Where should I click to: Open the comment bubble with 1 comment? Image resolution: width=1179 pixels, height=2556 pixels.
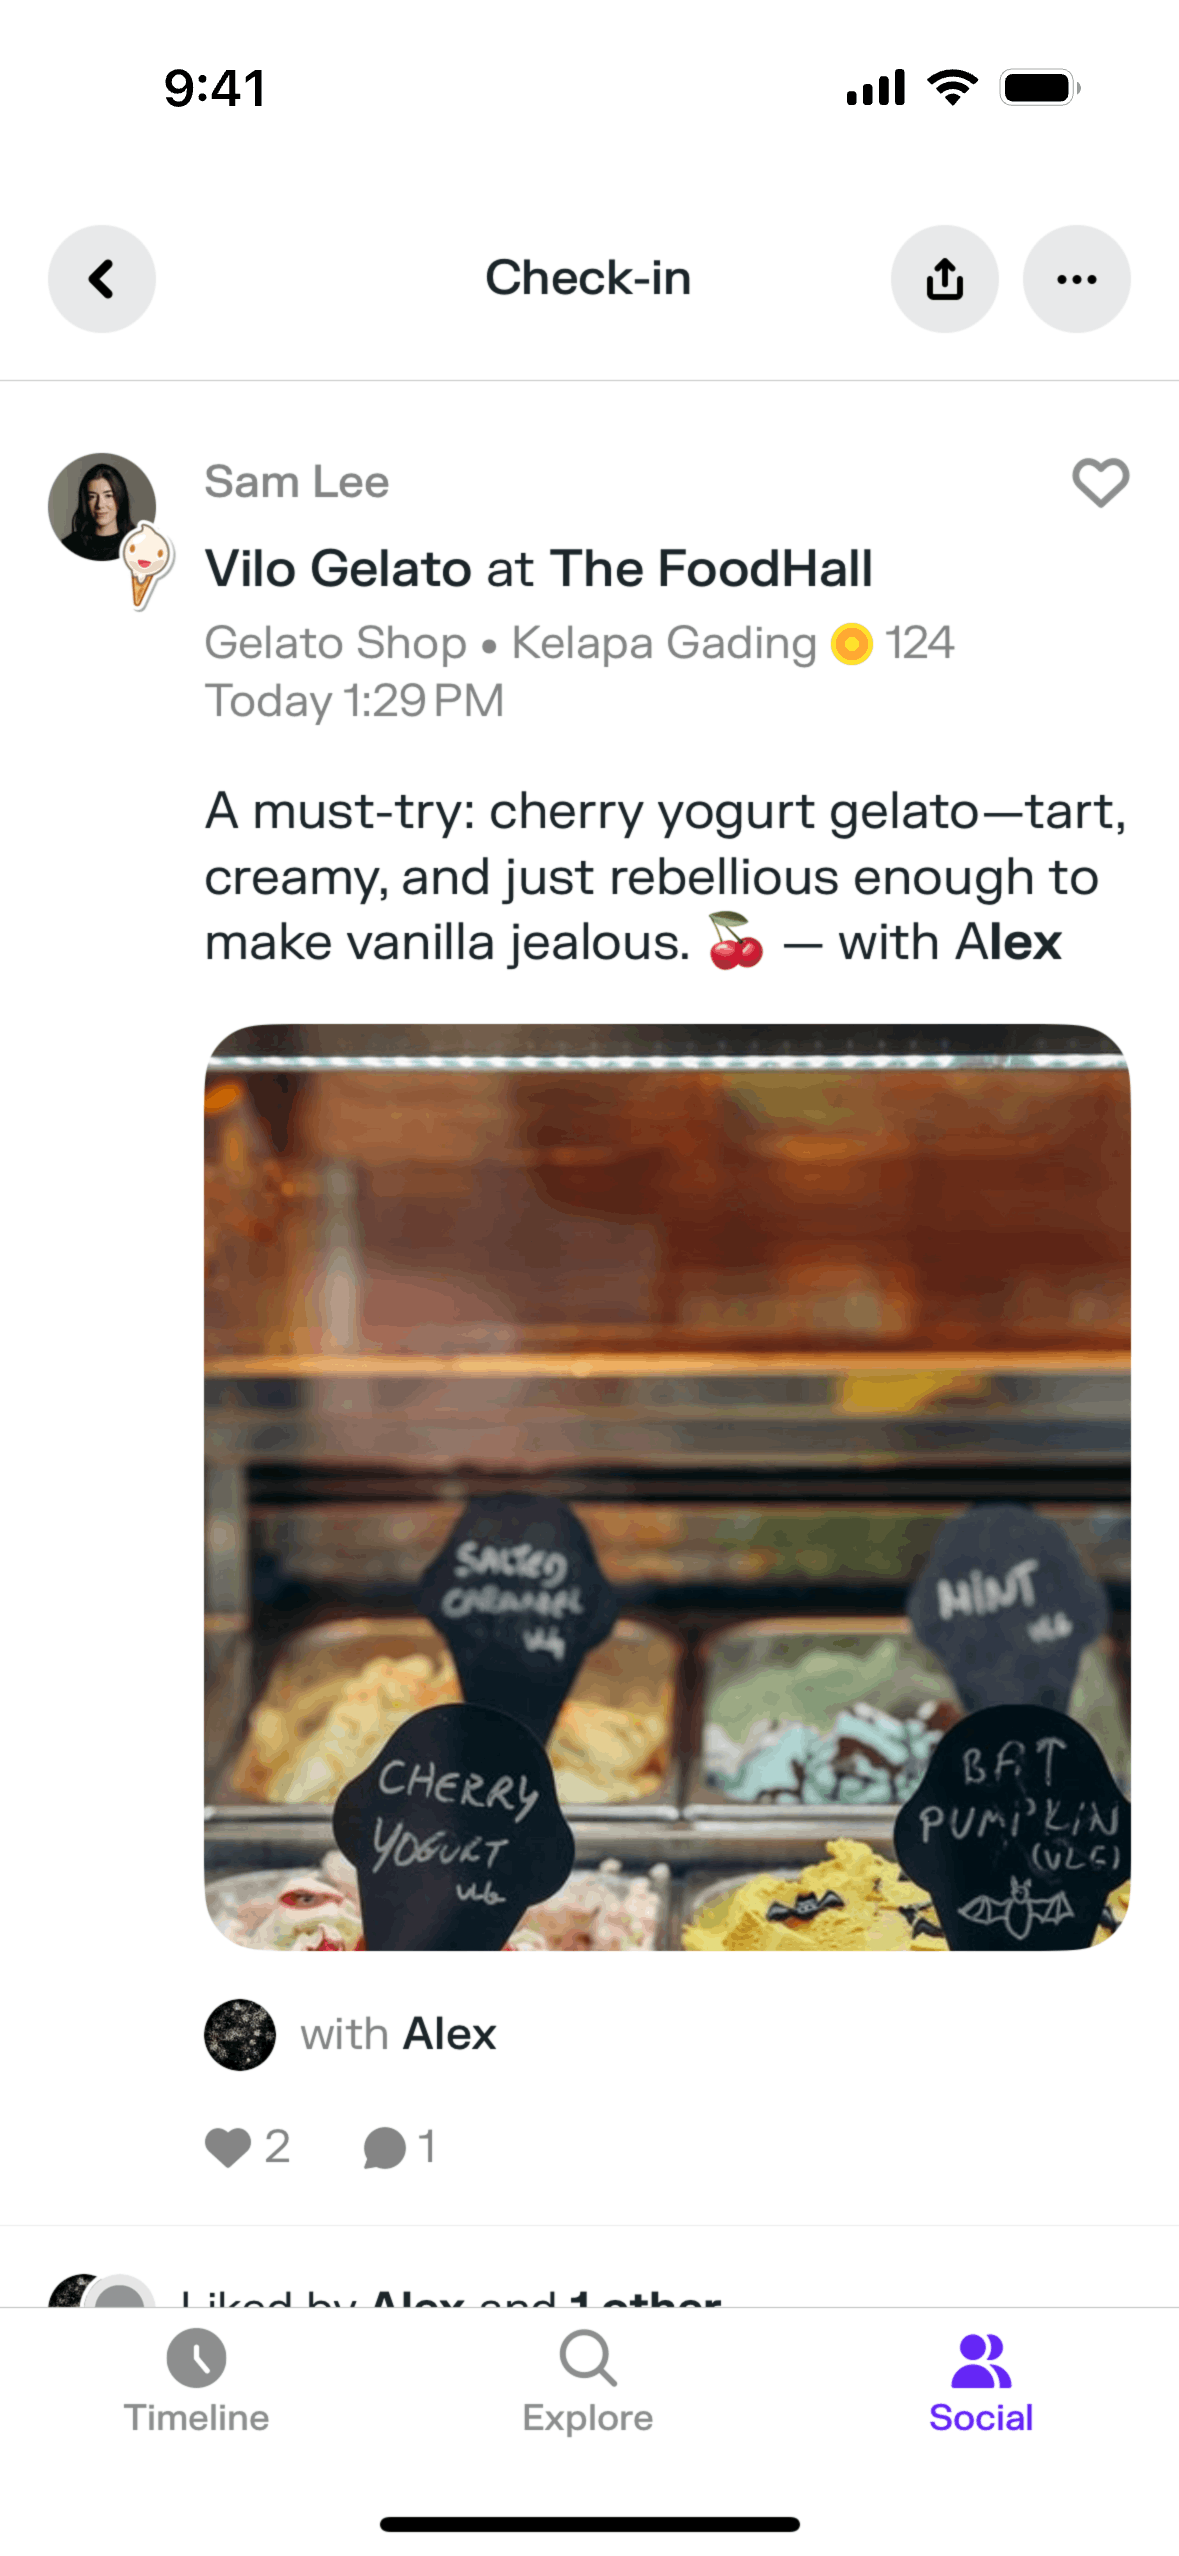(399, 2147)
